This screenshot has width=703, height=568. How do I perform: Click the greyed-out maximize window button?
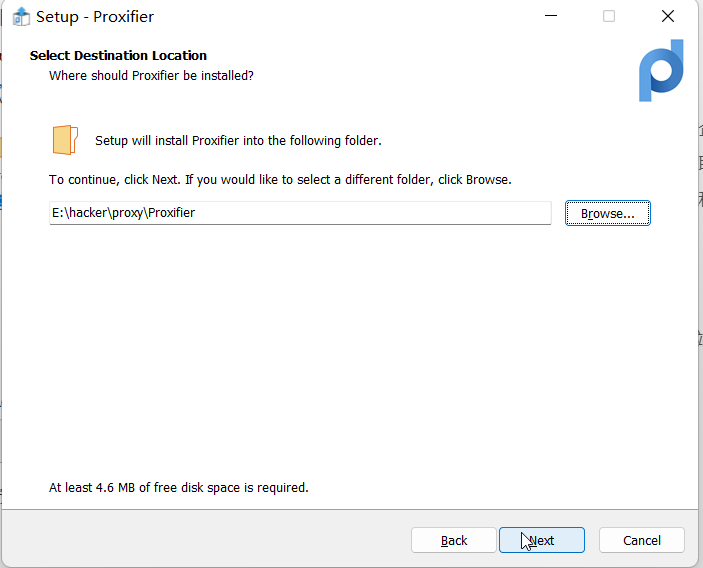click(x=609, y=17)
